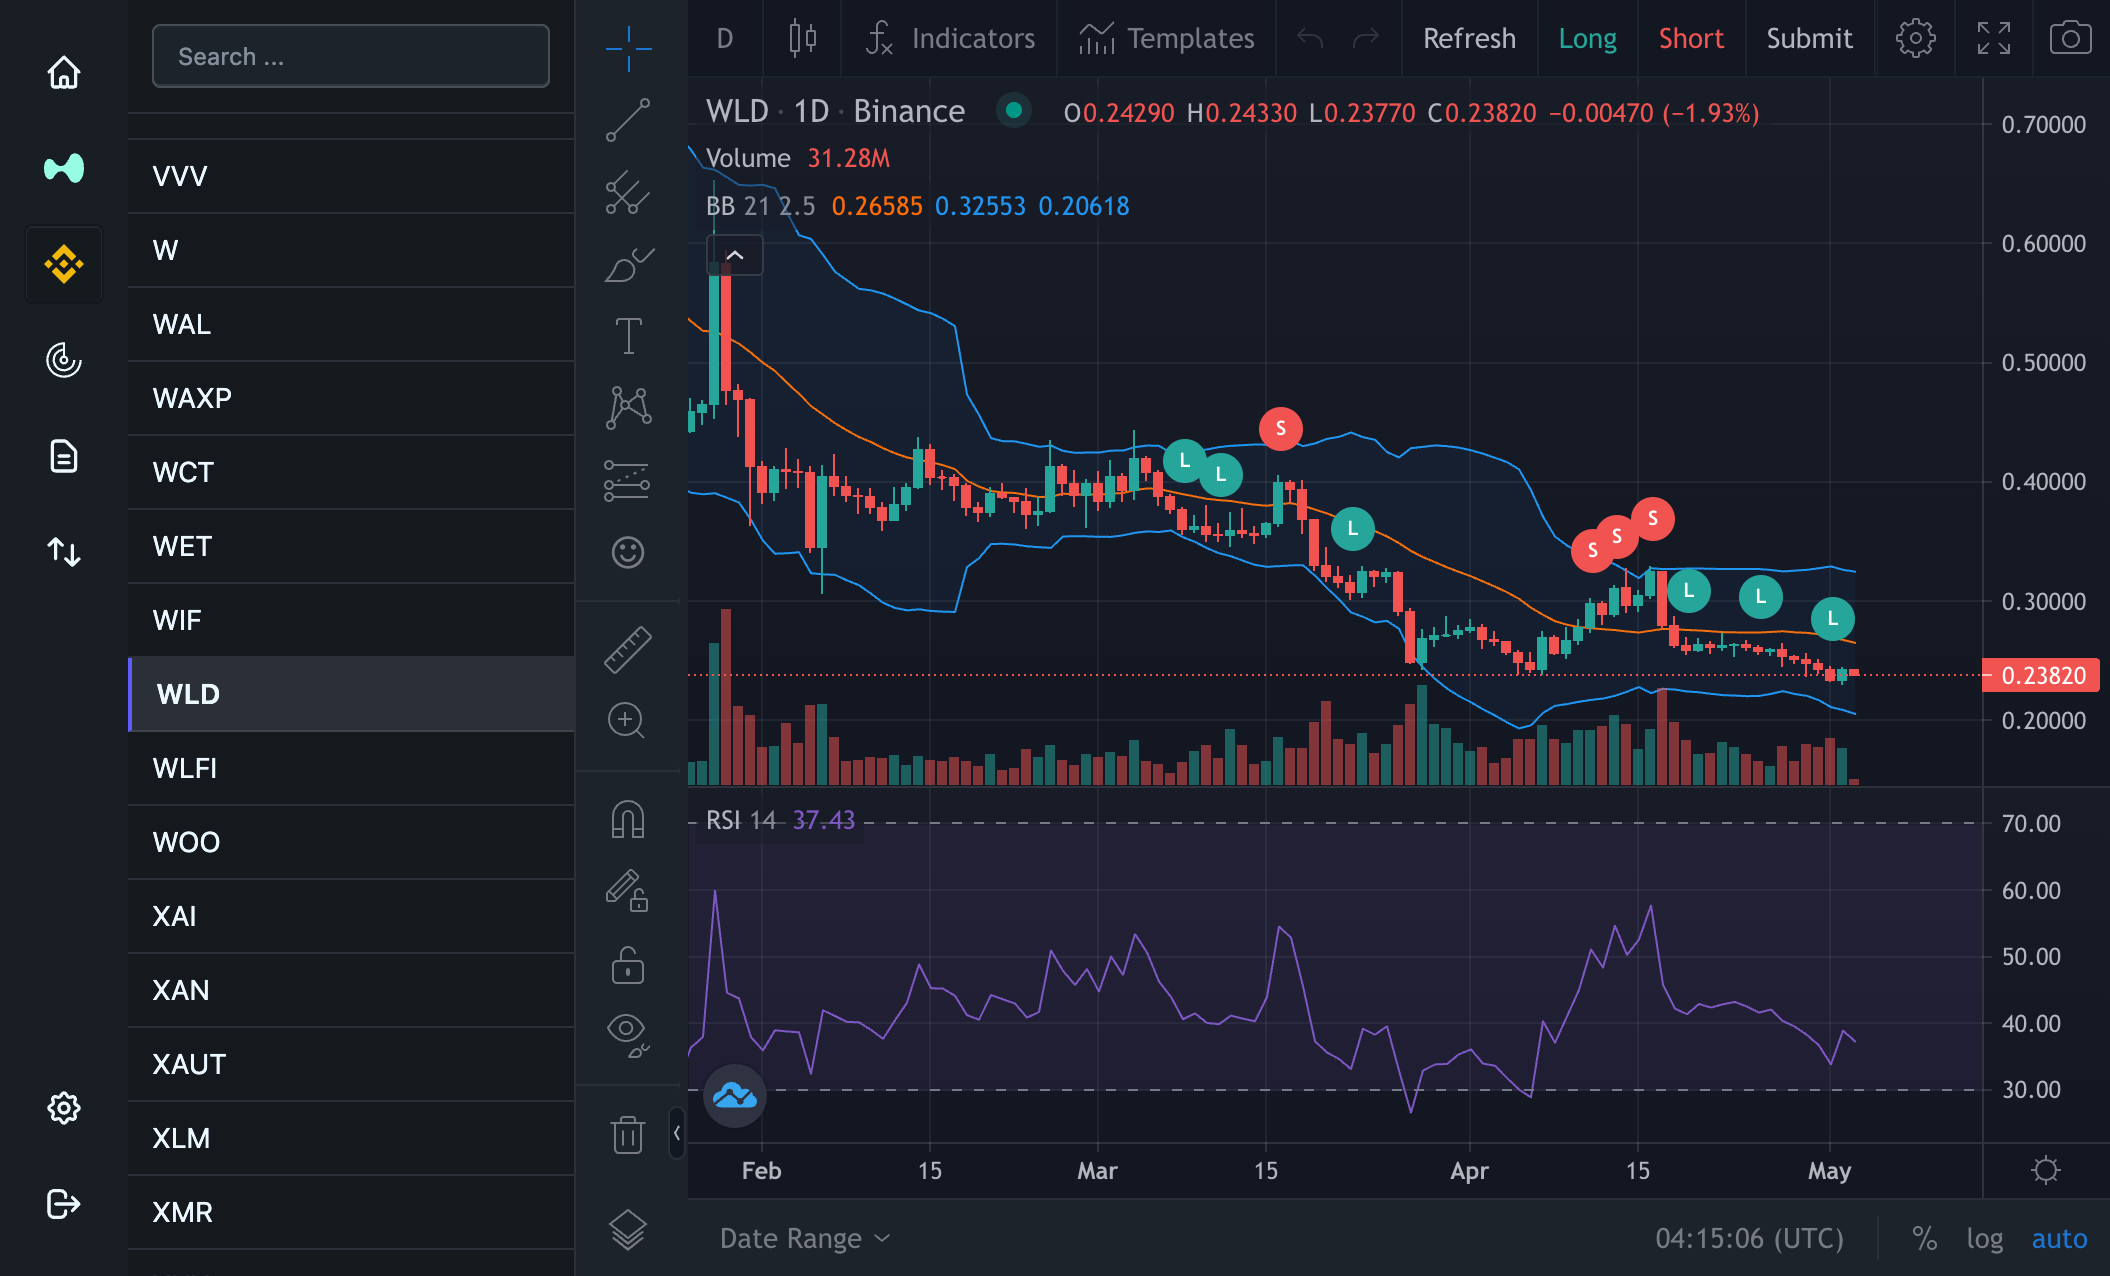
Task: Click the Refresh button
Action: click(x=1469, y=38)
